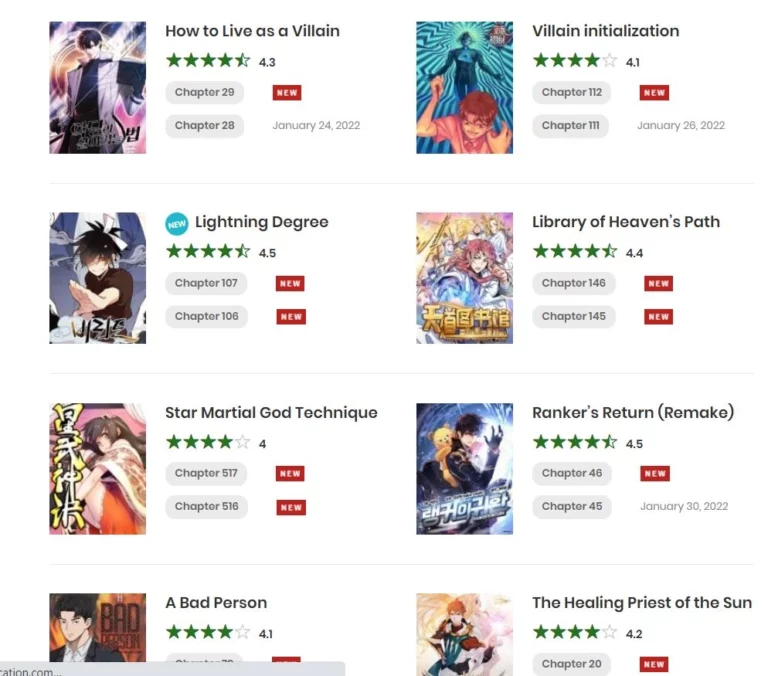The height and width of the screenshot is (676, 768).
Task: Open Chapter 45 of Ranker's Return
Action: click(x=572, y=507)
